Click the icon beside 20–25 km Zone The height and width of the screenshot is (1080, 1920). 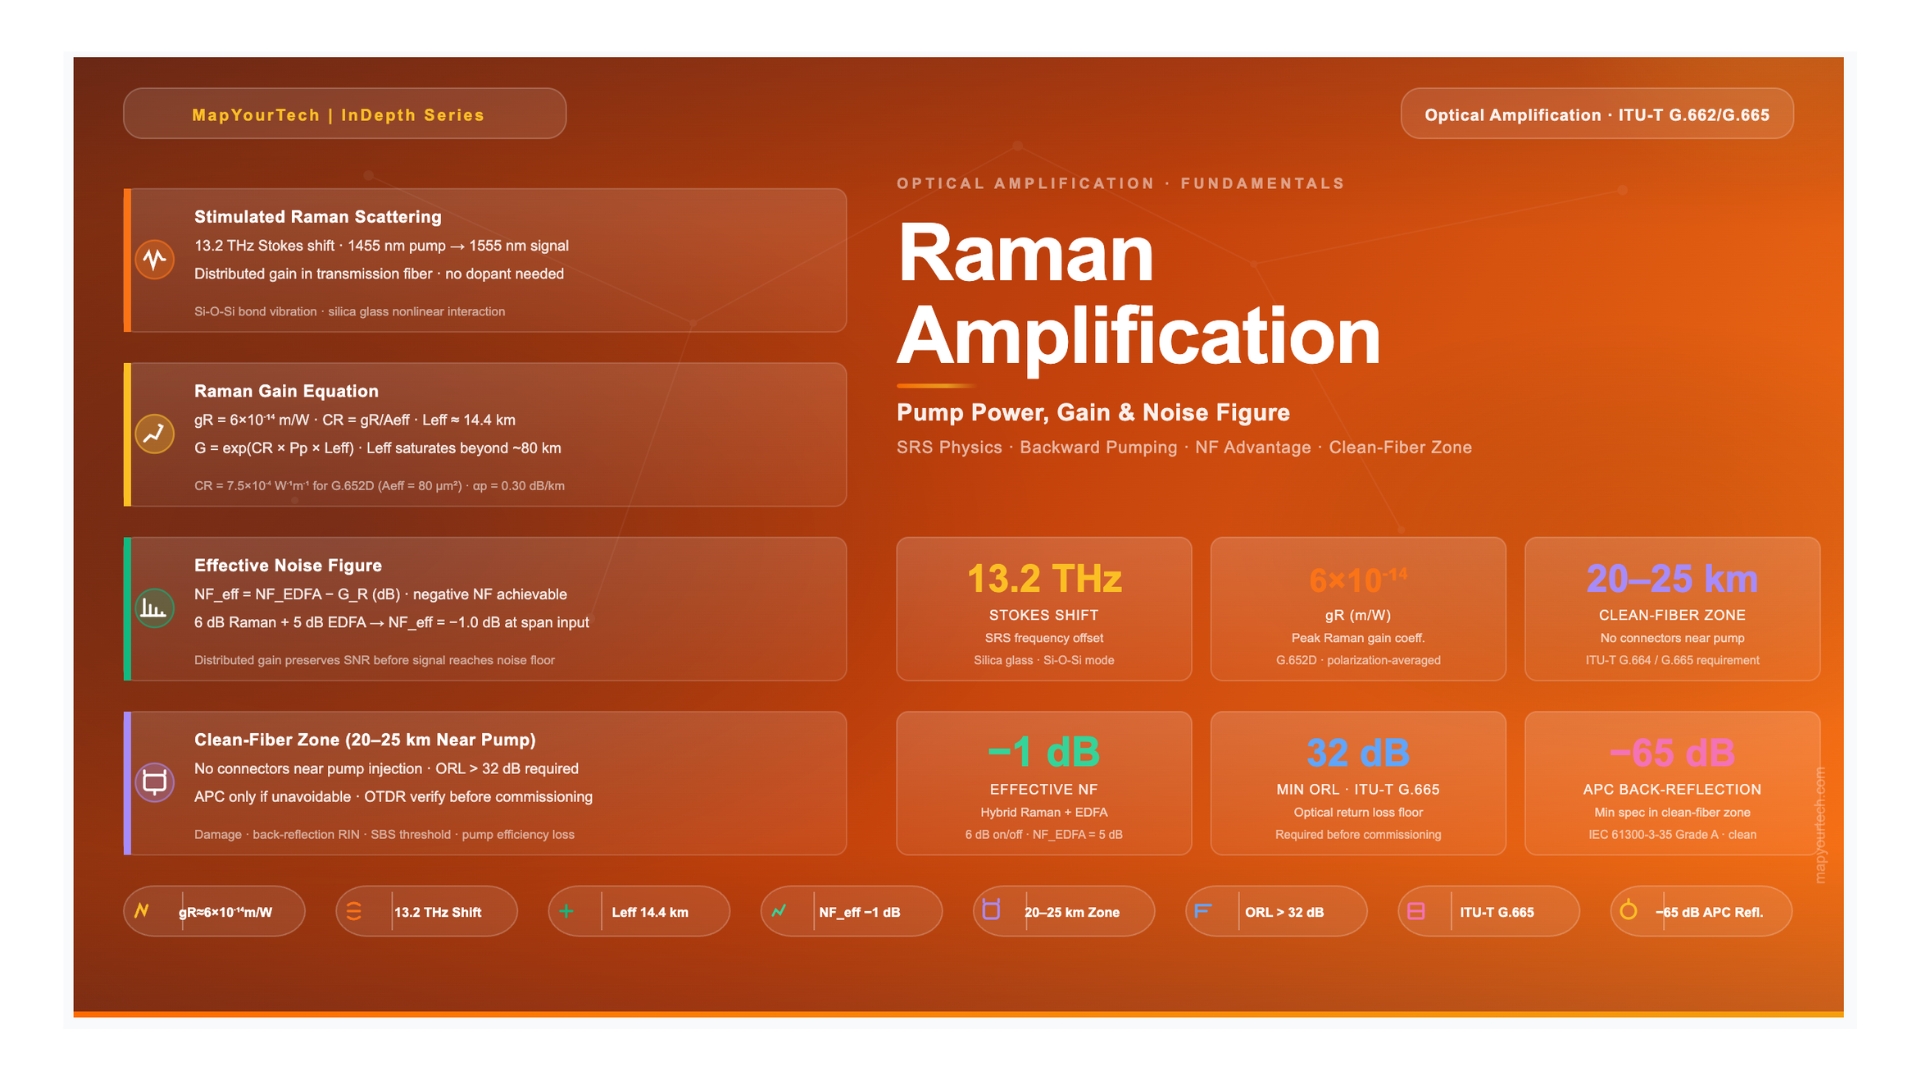(991, 910)
